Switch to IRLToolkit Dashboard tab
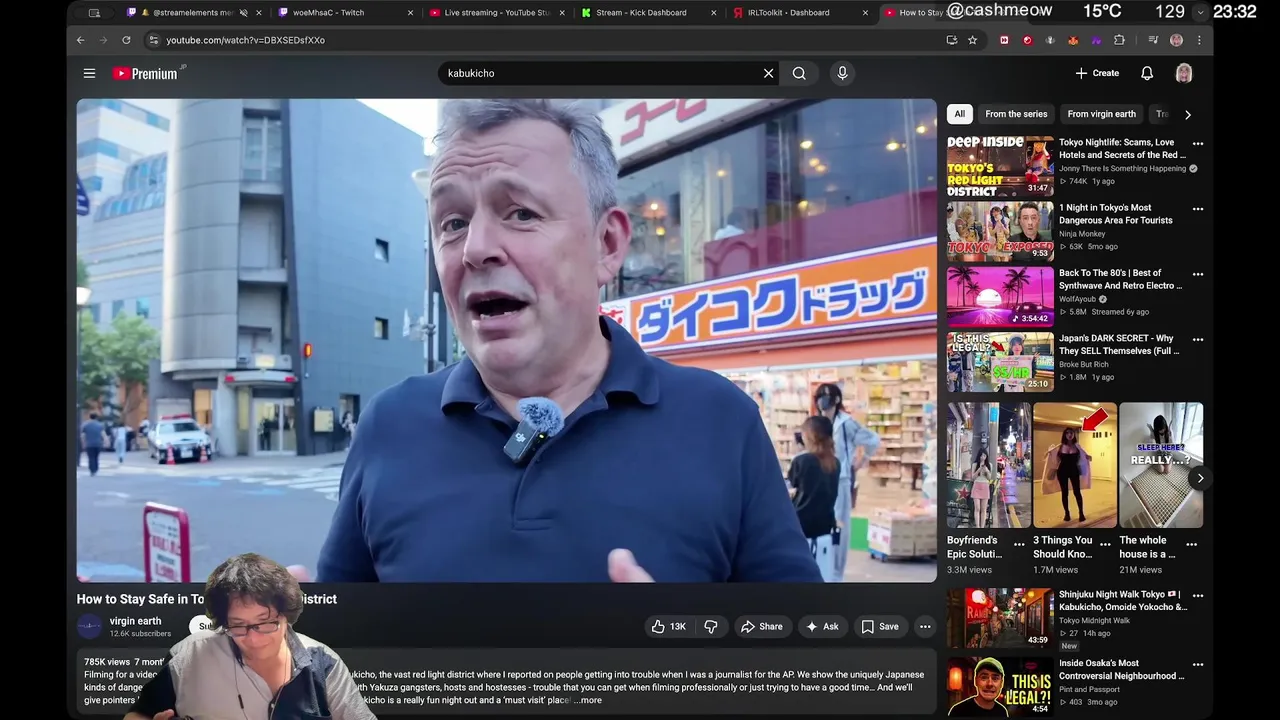The width and height of the screenshot is (1280, 720). [x=801, y=13]
